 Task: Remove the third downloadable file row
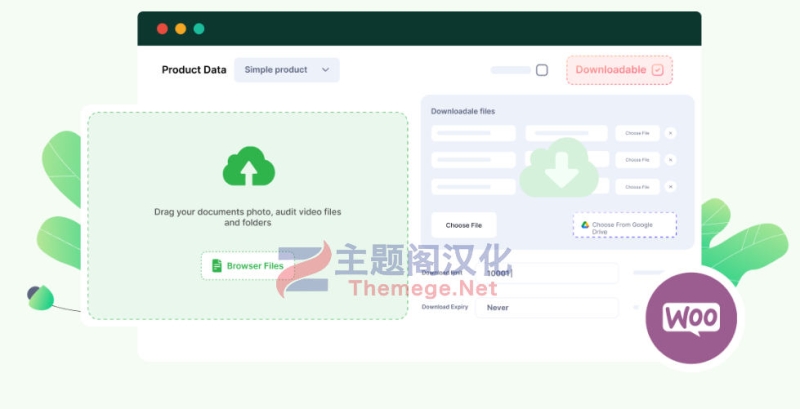(670, 187)
